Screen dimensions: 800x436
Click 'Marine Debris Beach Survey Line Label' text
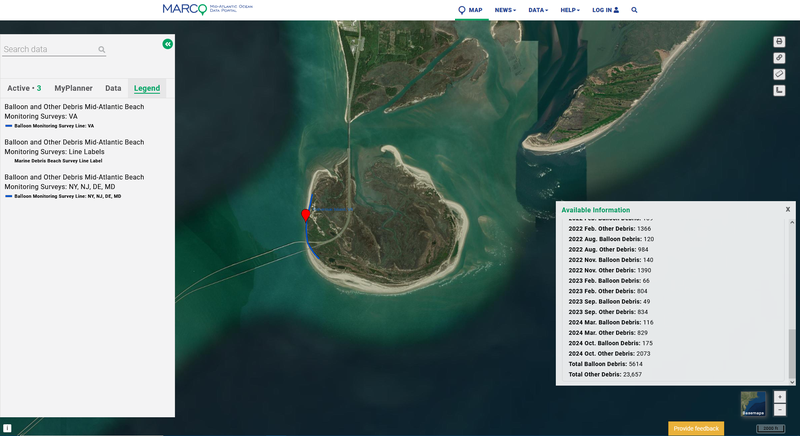pos(58,161)
